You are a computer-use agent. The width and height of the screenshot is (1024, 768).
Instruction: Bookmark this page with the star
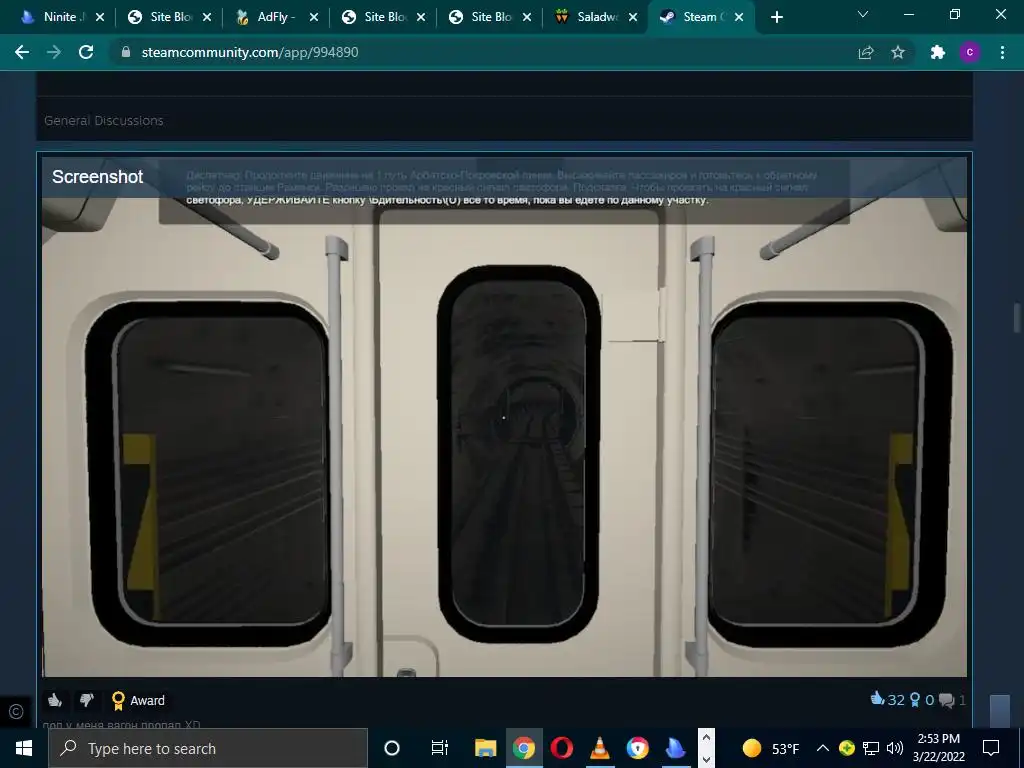coord(898,52)
